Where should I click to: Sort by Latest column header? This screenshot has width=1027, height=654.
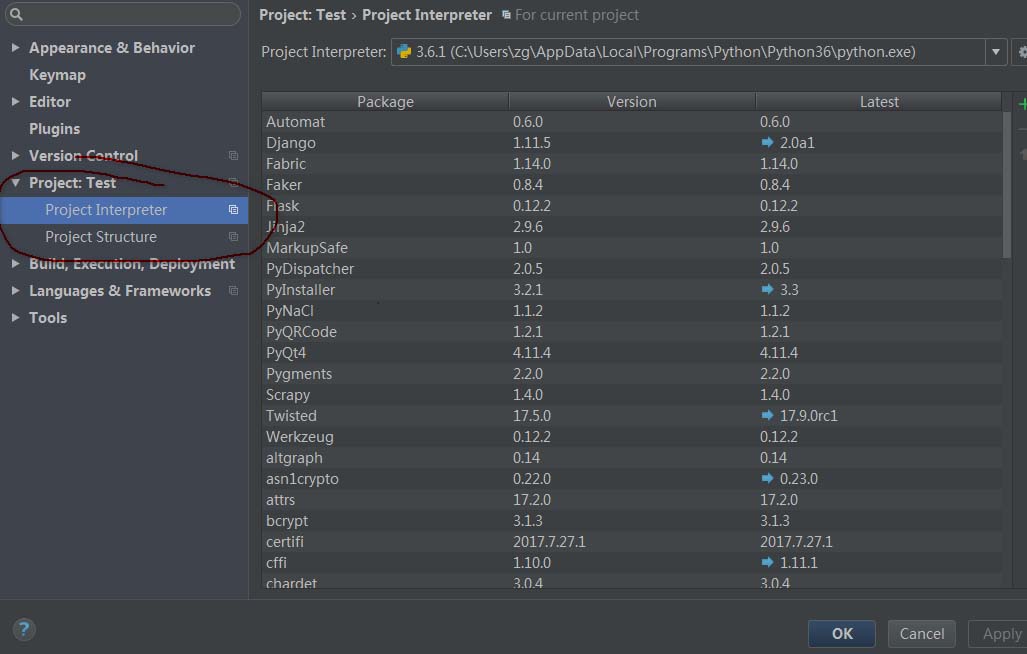click(x=879, y=101)
